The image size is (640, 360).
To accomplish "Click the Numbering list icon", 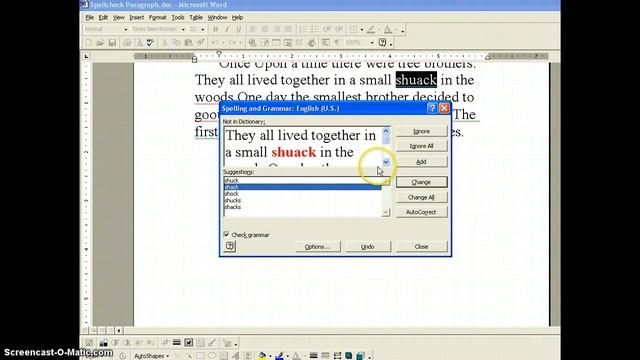I will pyautogui.click(x=303, y=29).
